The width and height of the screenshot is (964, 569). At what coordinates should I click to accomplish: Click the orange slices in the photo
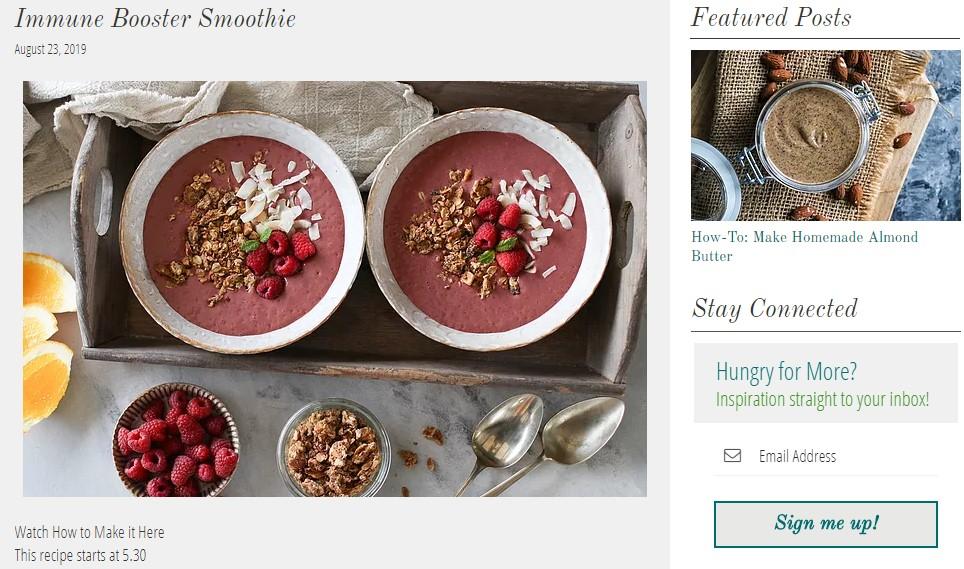pos(48,341)
